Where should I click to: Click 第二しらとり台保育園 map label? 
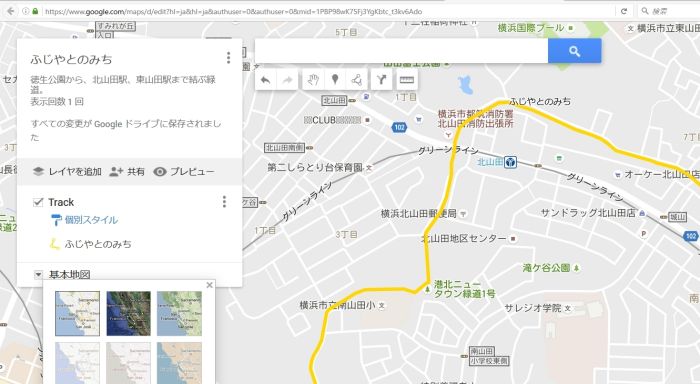(315, 167)
